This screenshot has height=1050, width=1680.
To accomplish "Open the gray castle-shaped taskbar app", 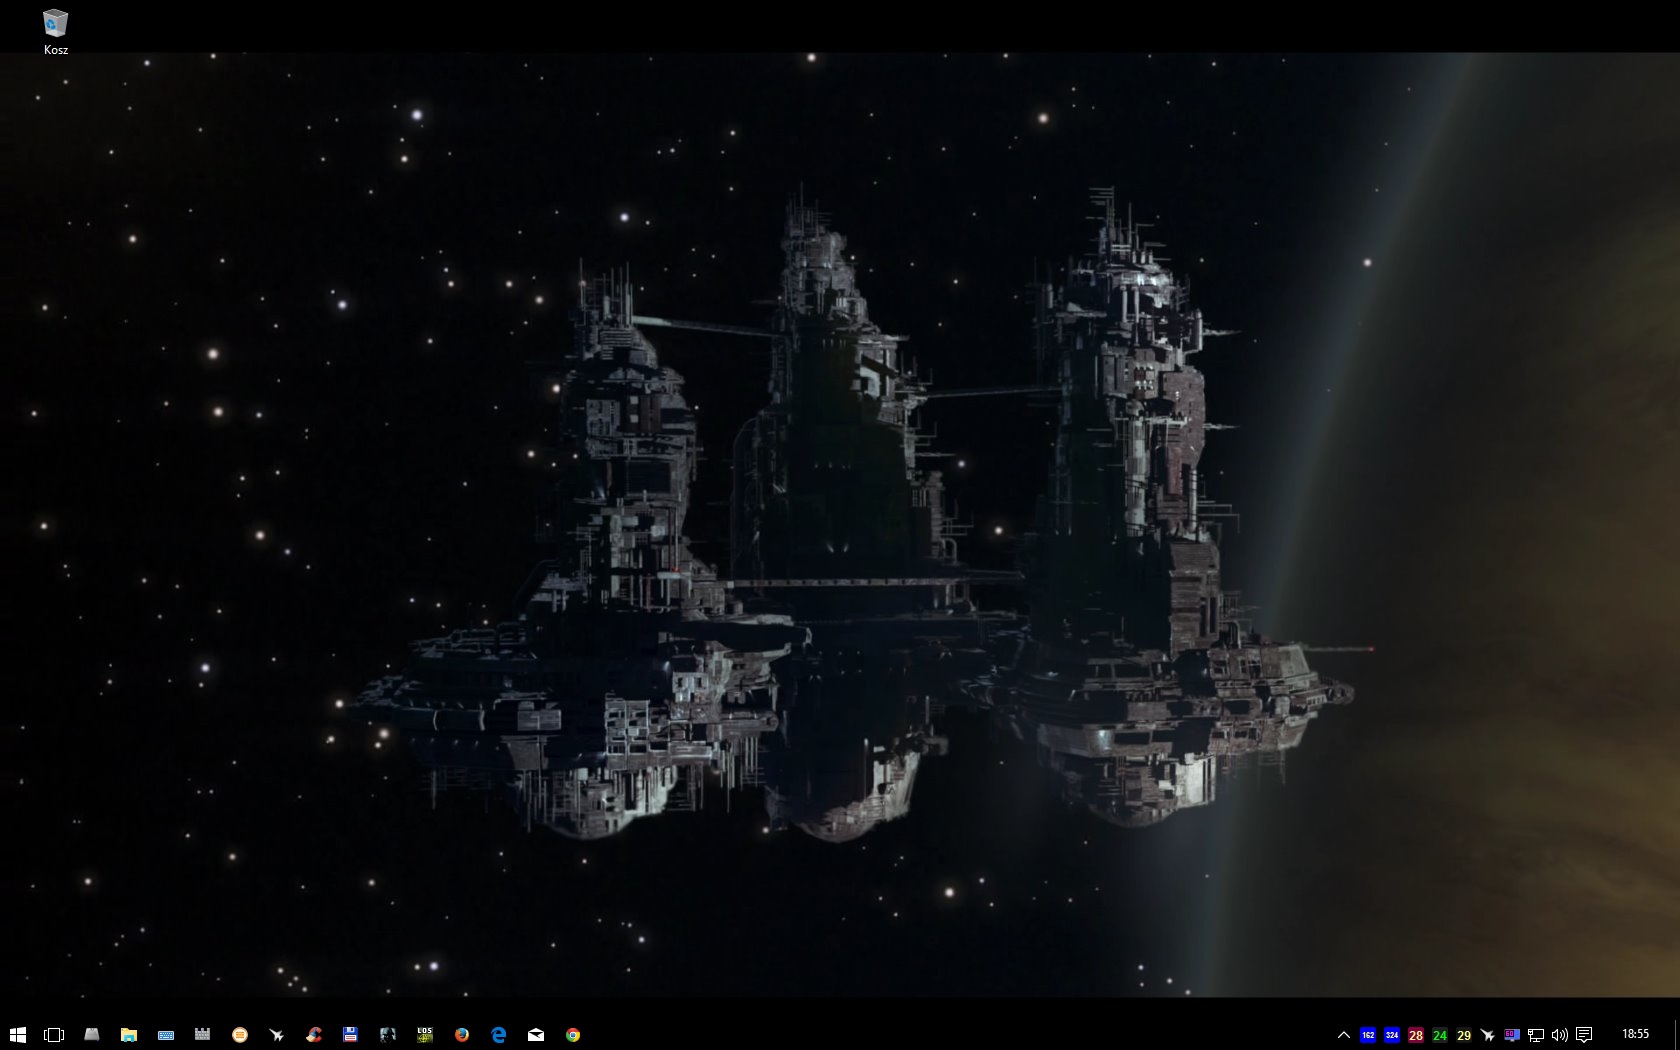I will 202,1035.
